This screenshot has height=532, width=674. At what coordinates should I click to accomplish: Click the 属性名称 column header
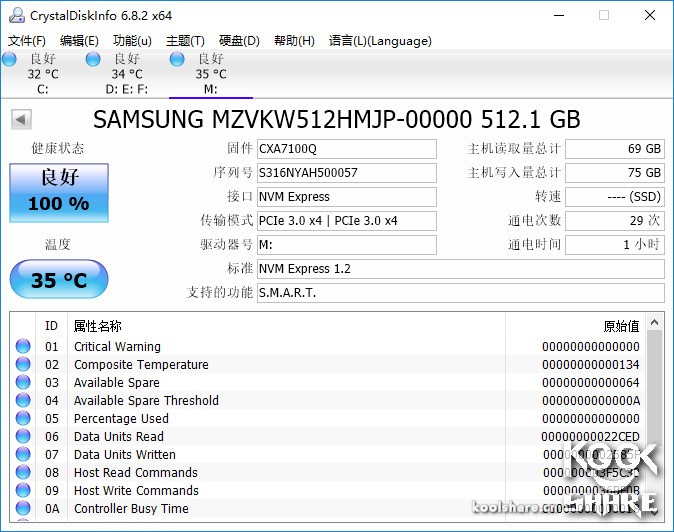(286, 326)
